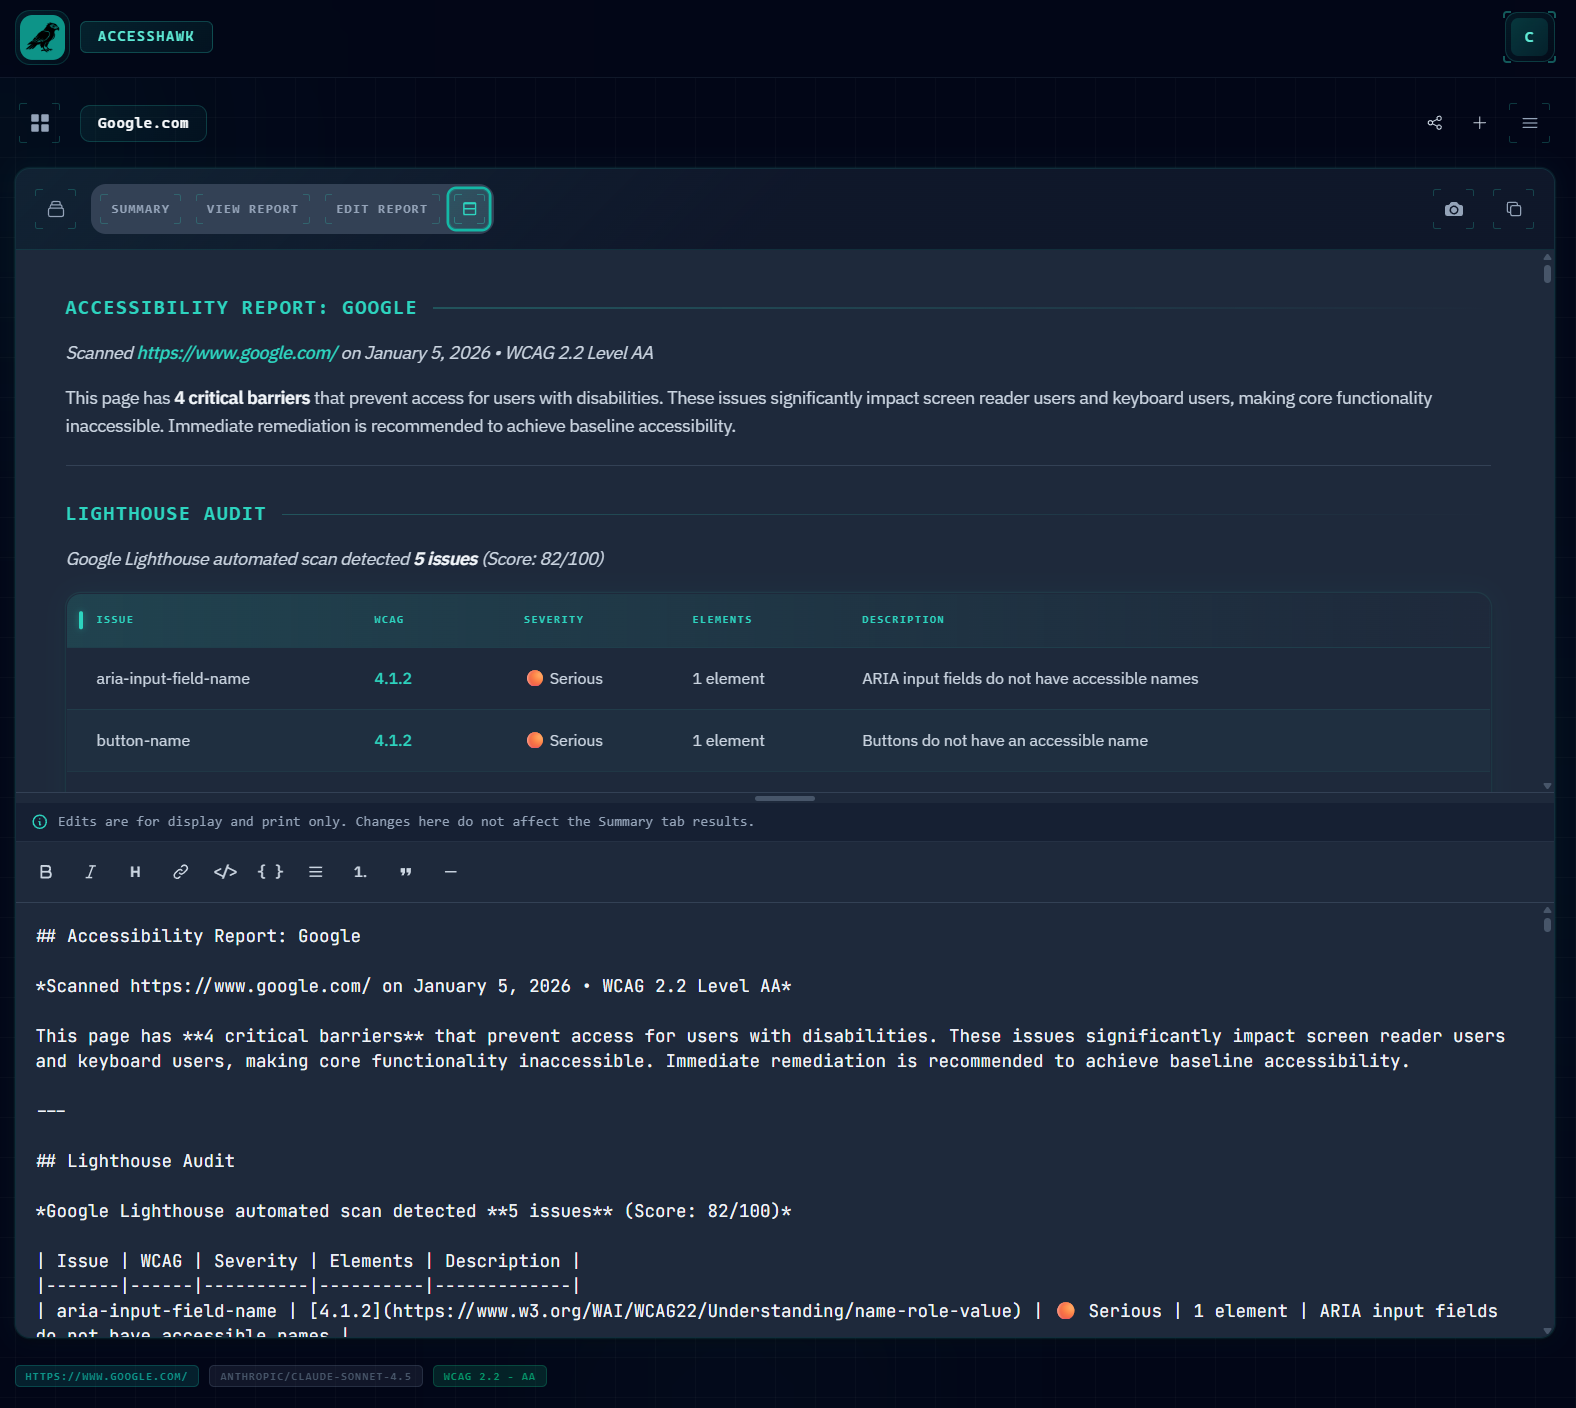
Task: Open the dashboard grid icon
Action: pos(40,123)
